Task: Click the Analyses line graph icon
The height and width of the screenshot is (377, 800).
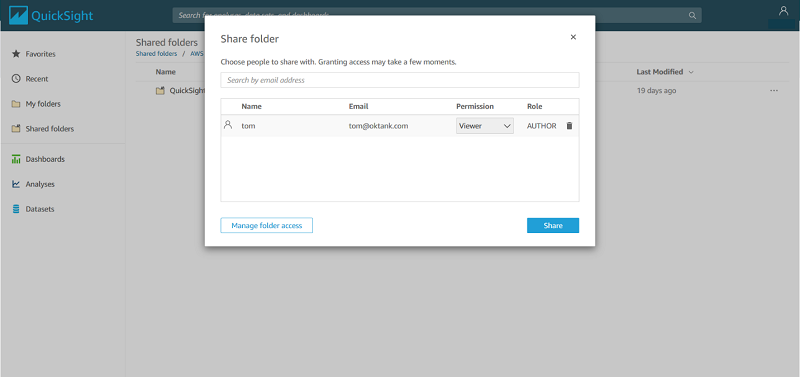Action: [16, 184]
